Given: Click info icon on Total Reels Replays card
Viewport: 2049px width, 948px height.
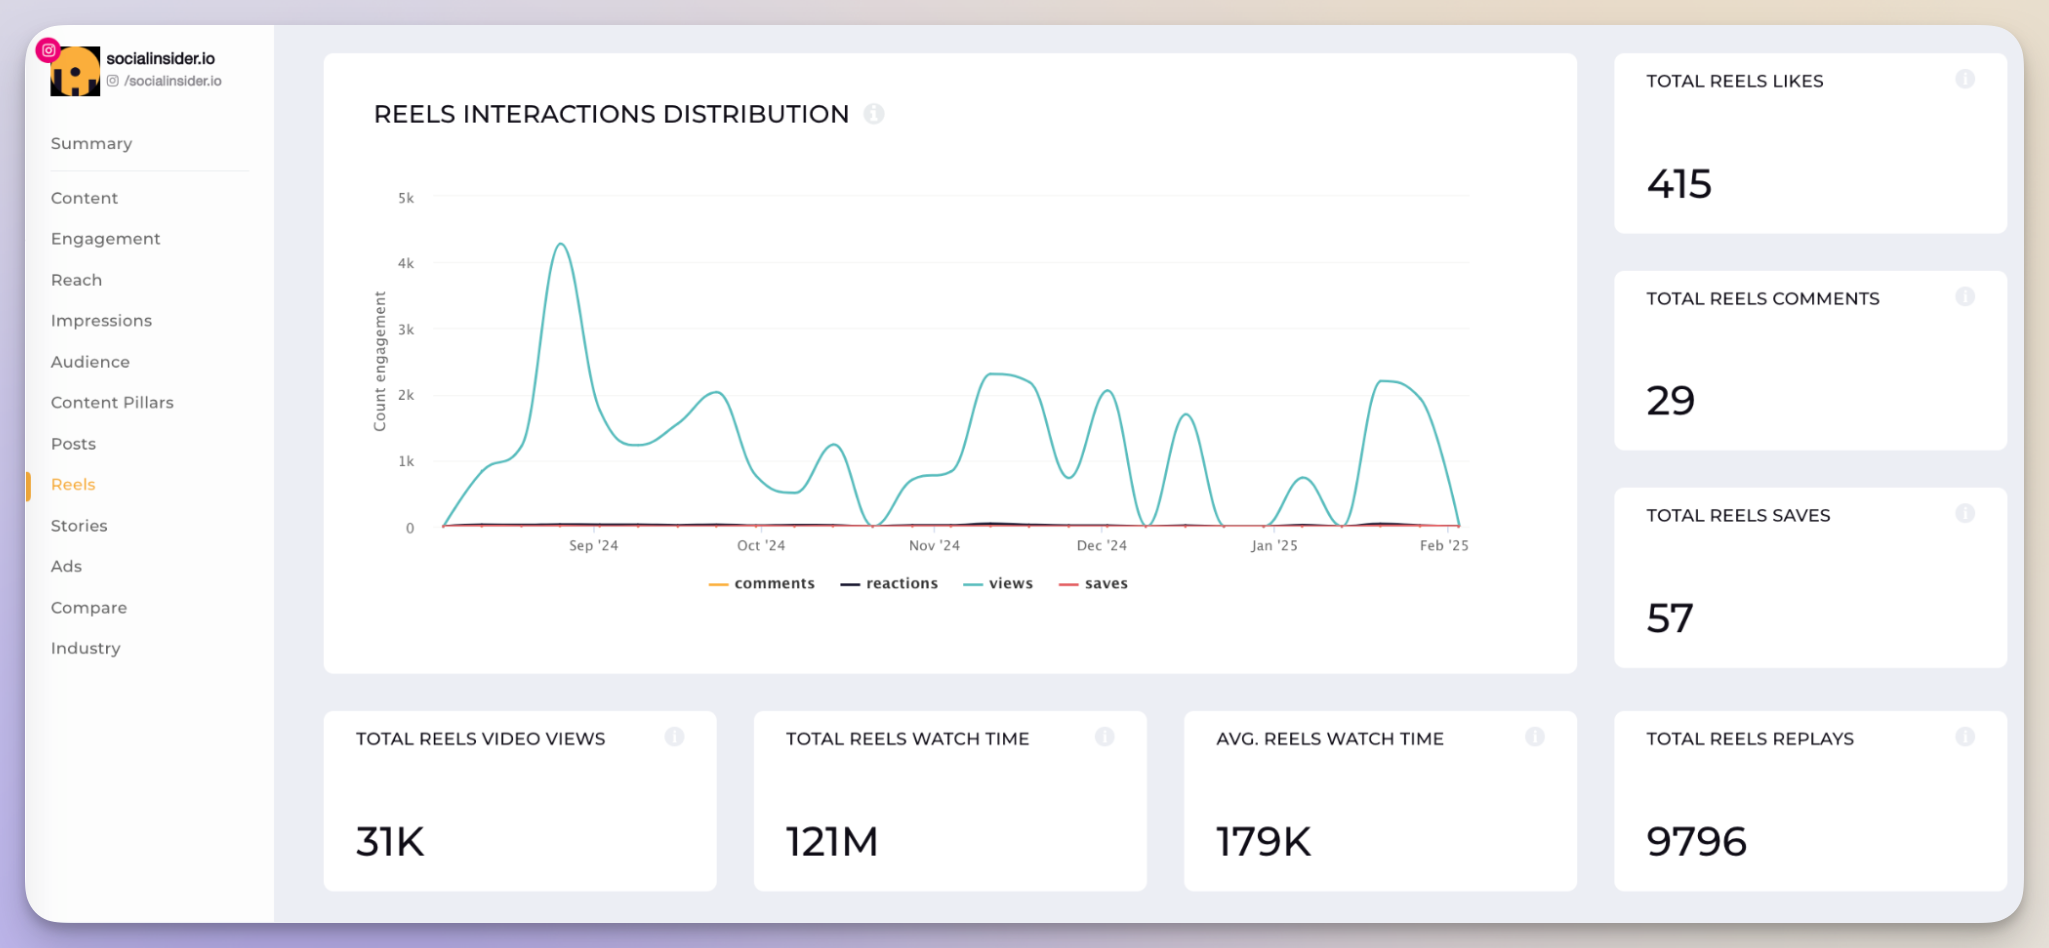Looking at the screenshot, I should pyautogui.click(x=1965, y=737).
